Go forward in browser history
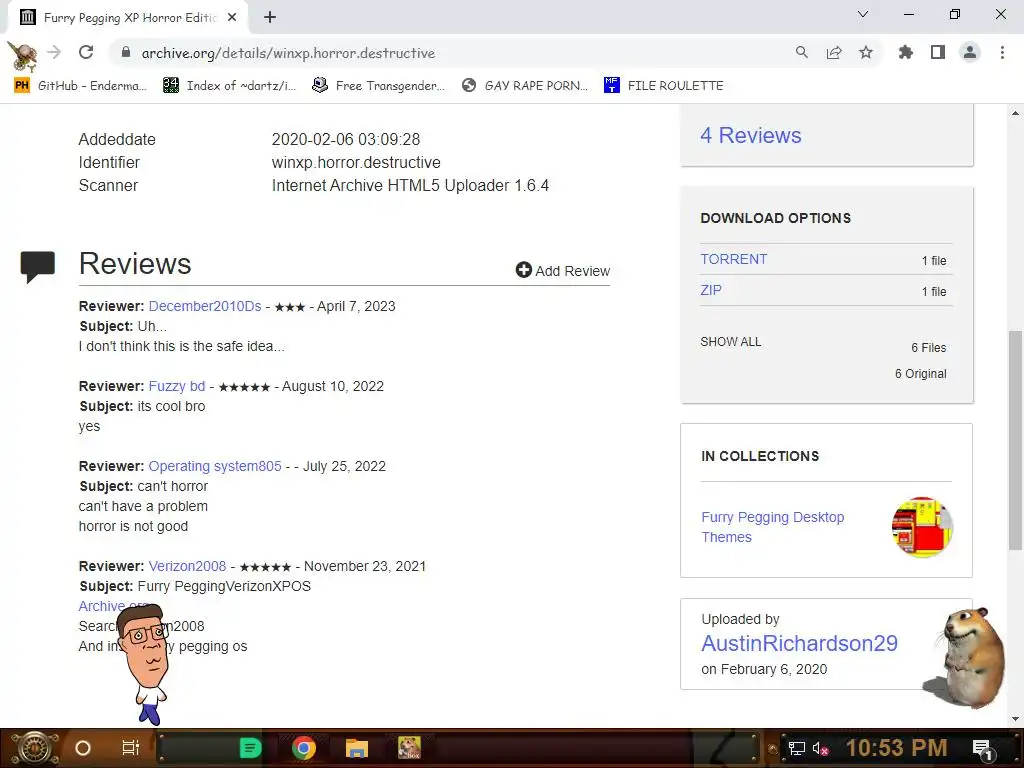Screen dimensions: 1024x768 pos(54,52)
